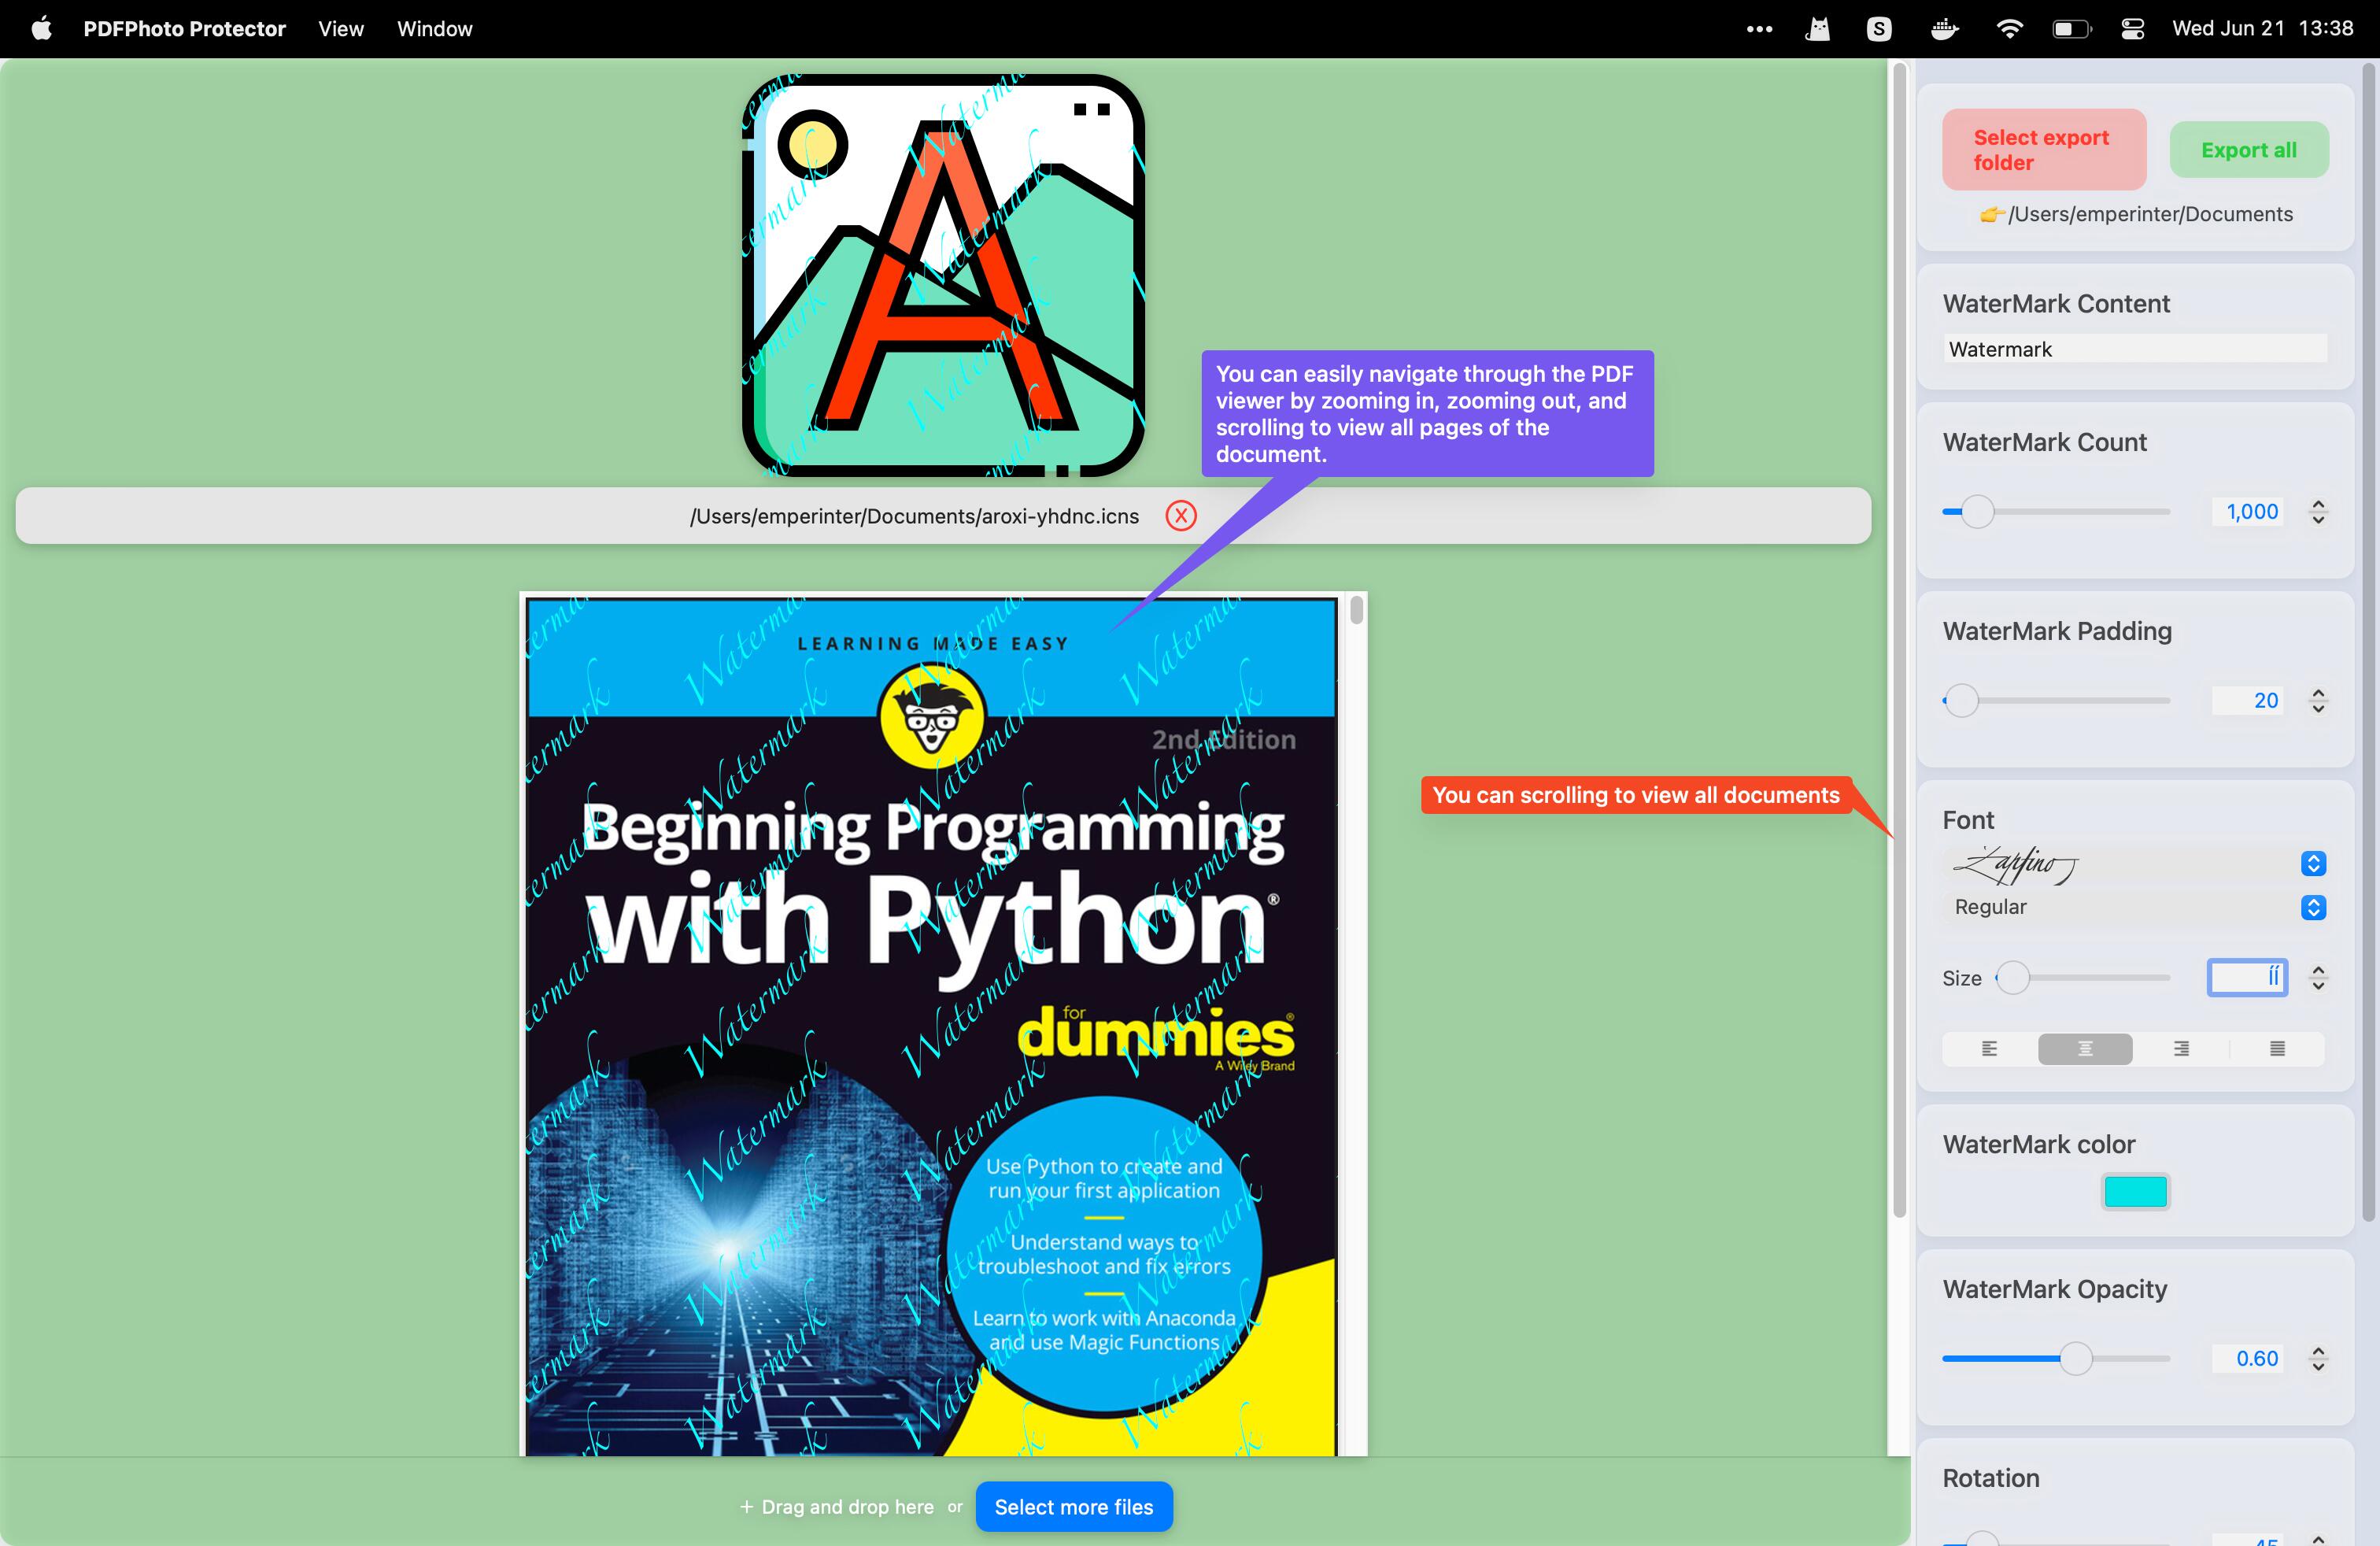Select left text alignment icon
The width and height of the screenshot is (2380, 1546).
(1989, 1048)
